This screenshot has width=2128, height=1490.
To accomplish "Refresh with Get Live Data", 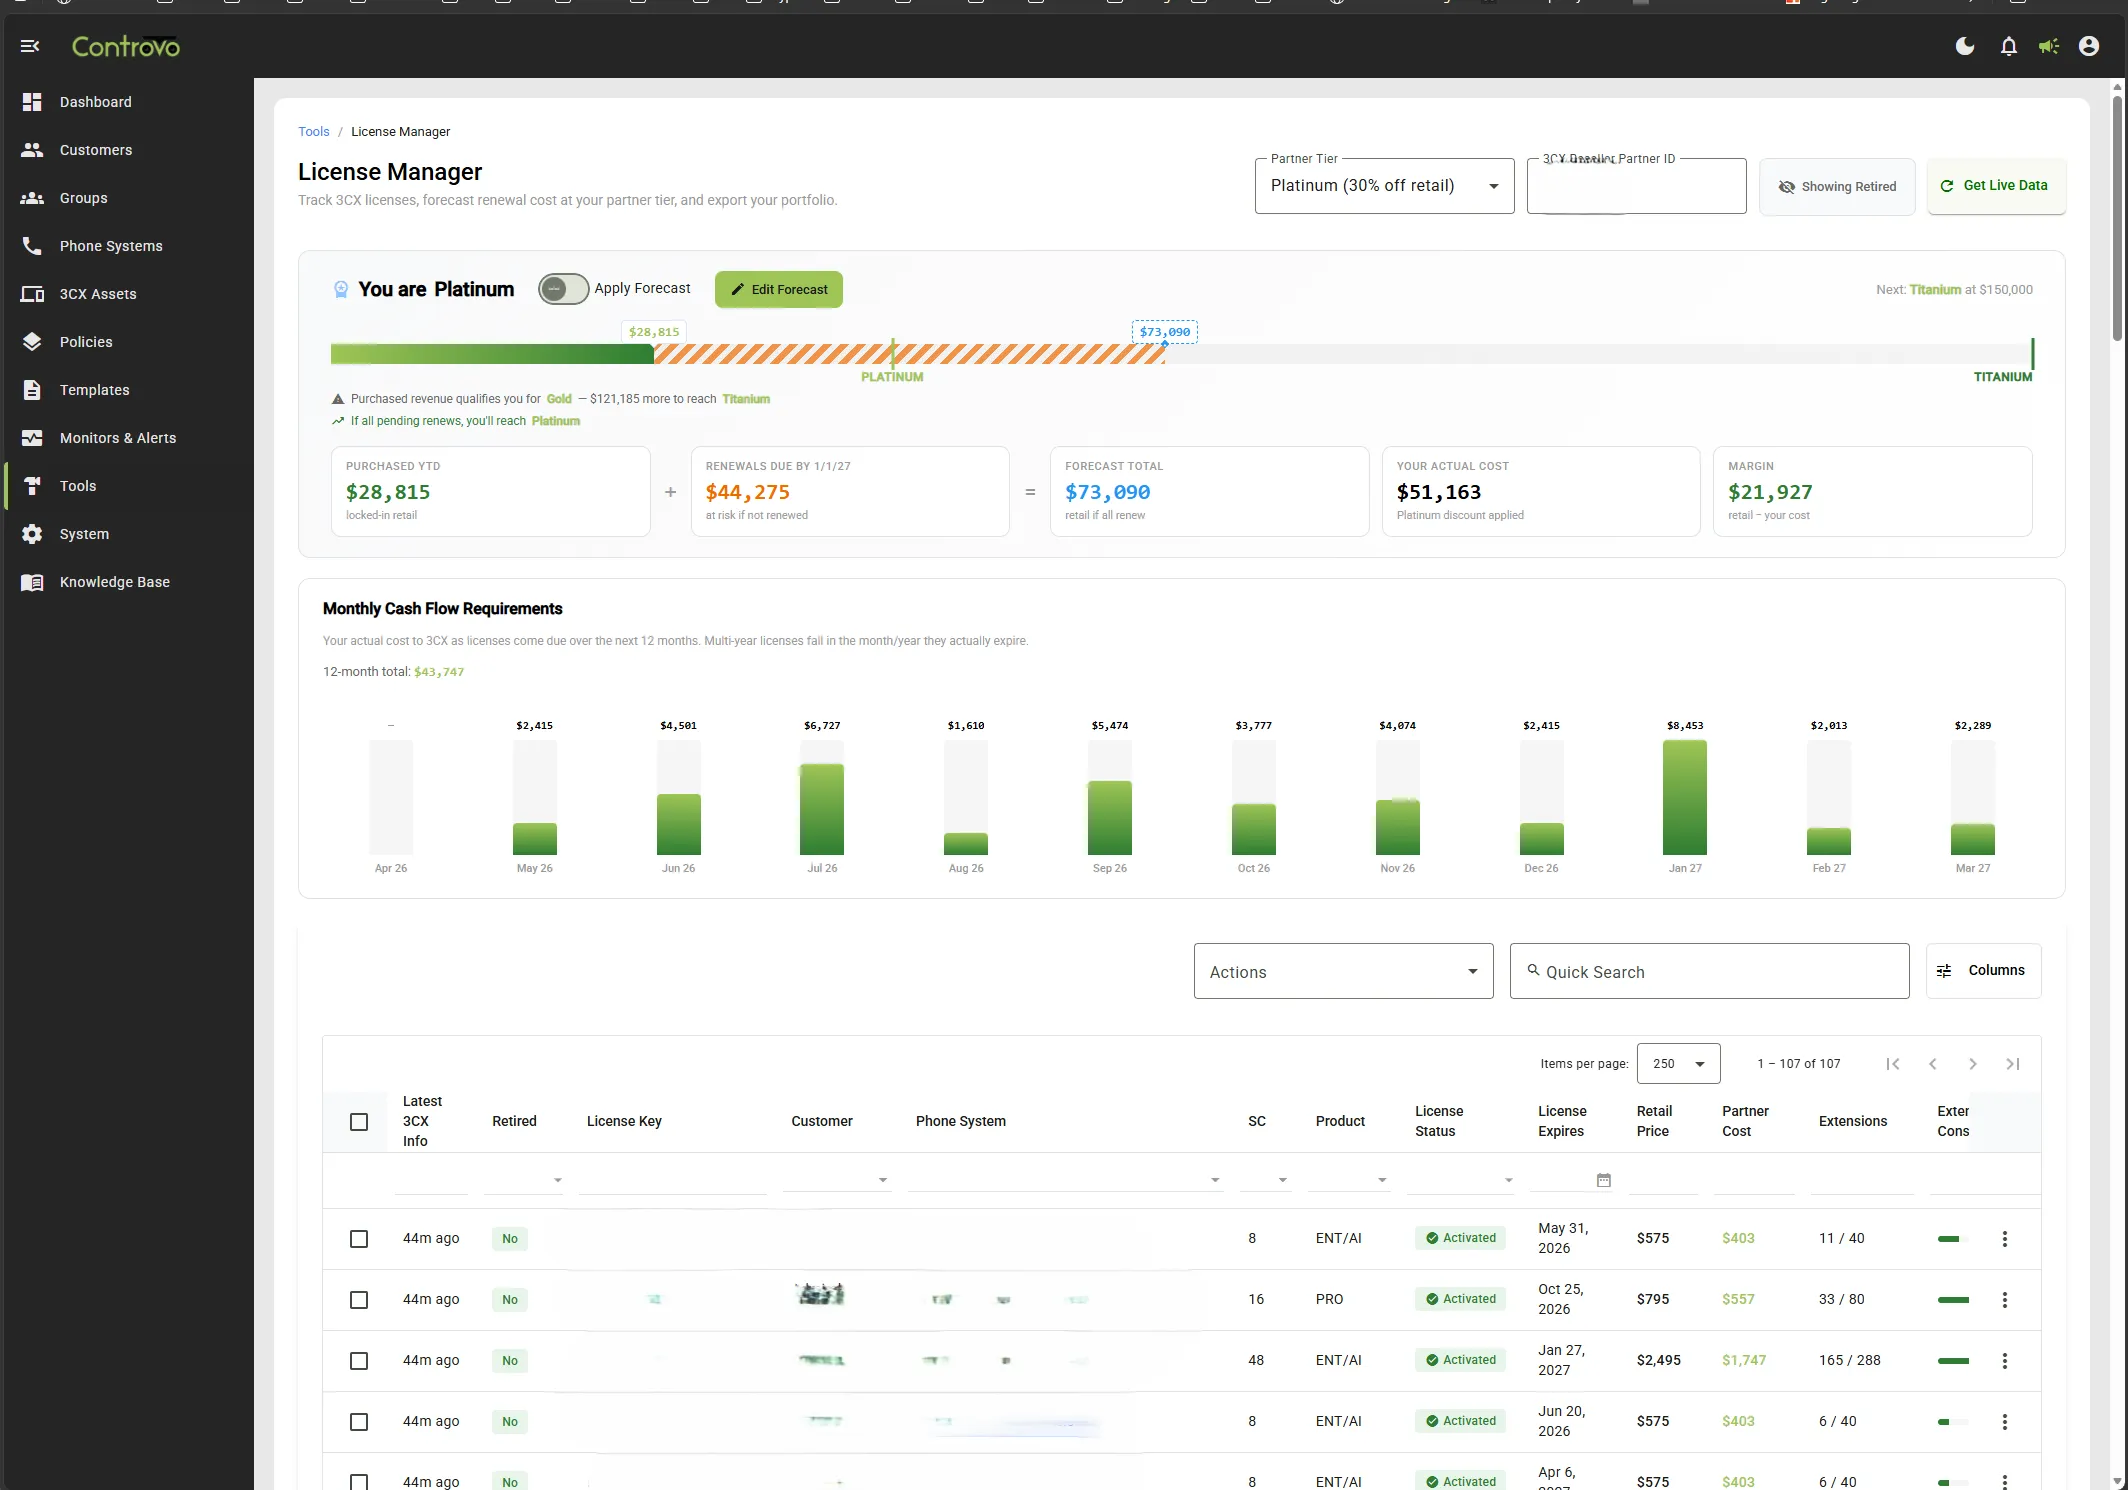I will (1995, 186).
